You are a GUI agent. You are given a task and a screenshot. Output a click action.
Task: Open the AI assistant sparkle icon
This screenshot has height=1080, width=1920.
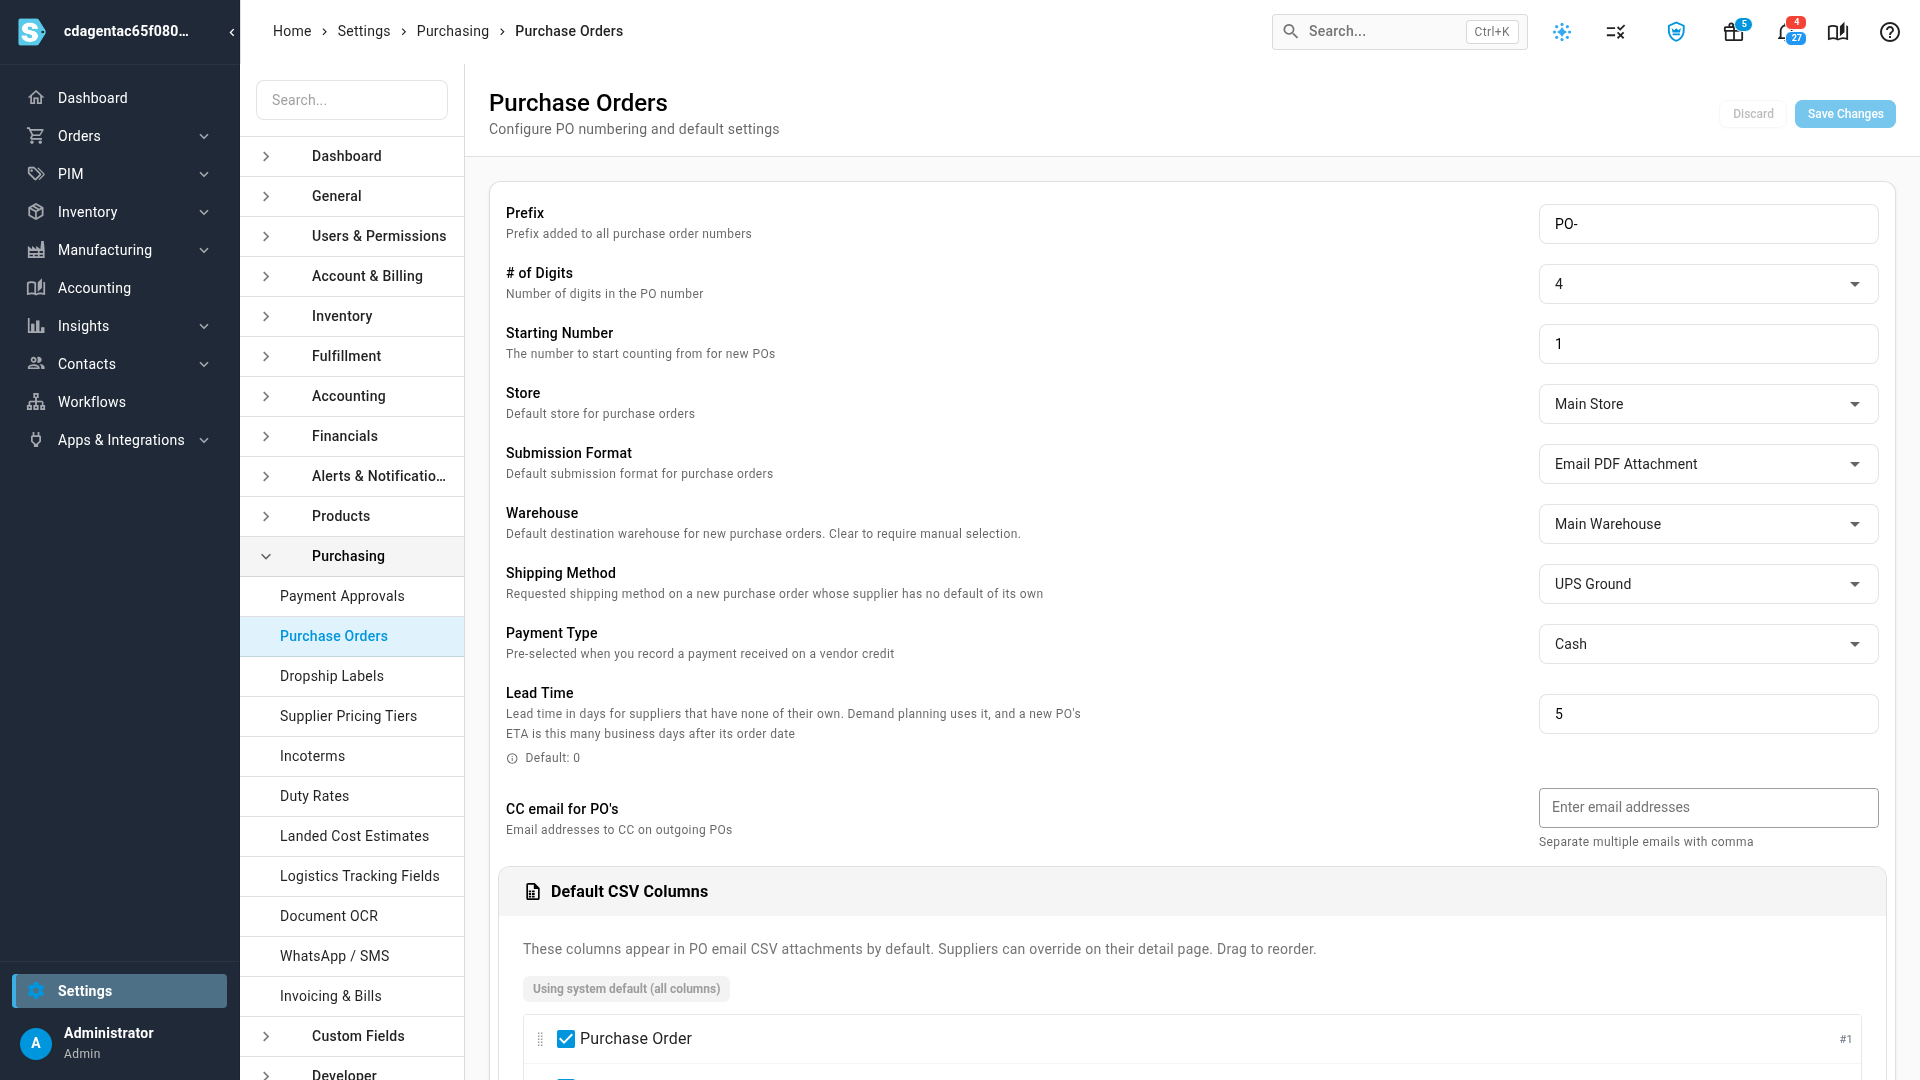click(x=1562, y=32)
